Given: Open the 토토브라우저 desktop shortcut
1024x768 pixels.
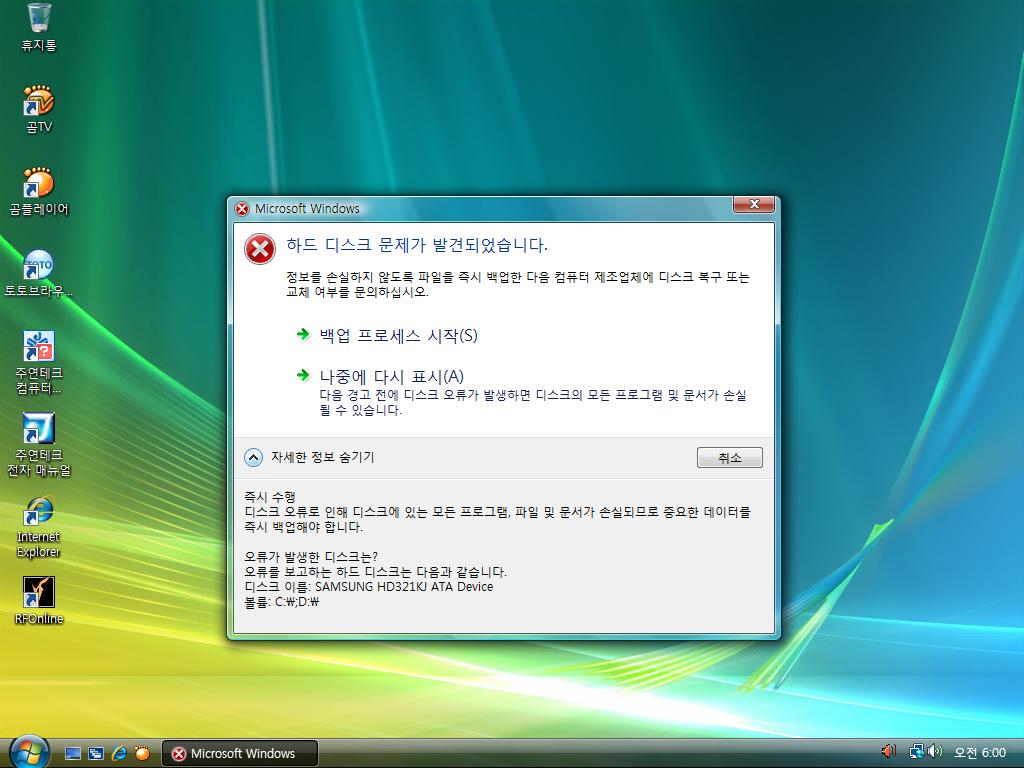Looking at the screenshot, I should (x=39, y=273).
